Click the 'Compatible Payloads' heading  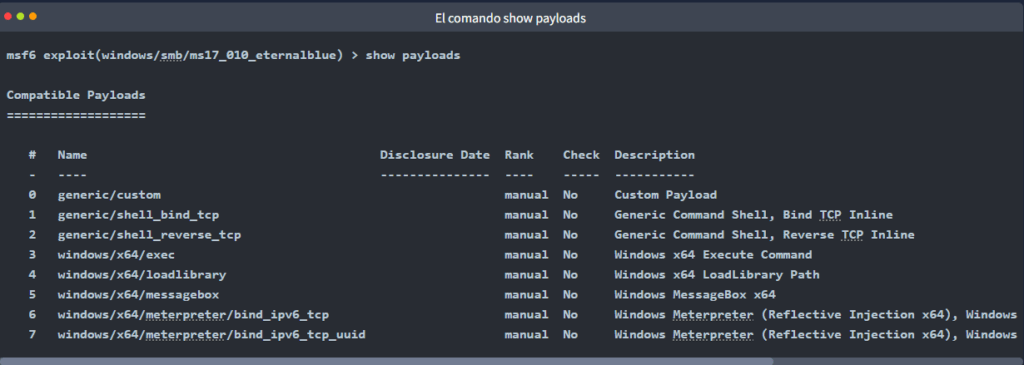(76, 95)
